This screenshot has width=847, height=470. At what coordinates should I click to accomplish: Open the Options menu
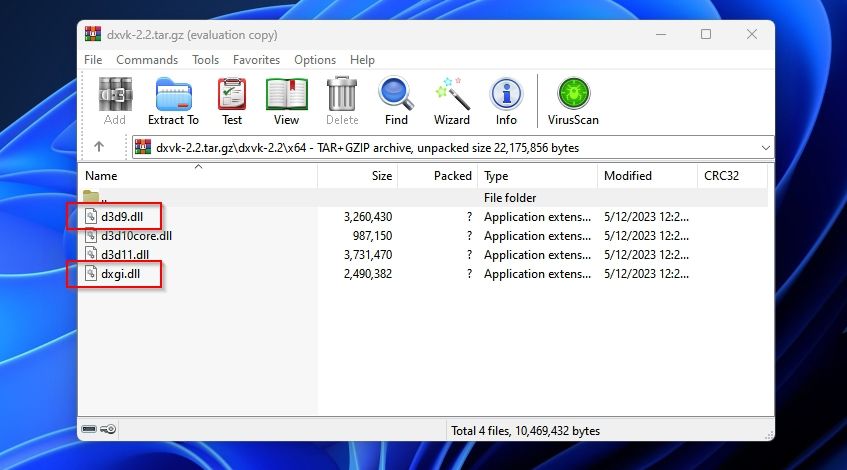[315, 60]
